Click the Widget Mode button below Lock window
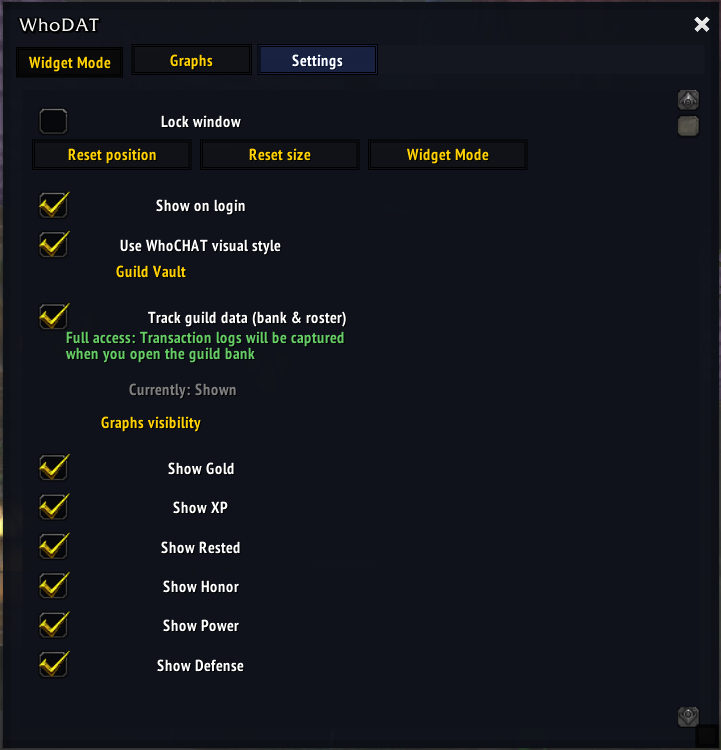721x750 pixels. pos(447,155)
